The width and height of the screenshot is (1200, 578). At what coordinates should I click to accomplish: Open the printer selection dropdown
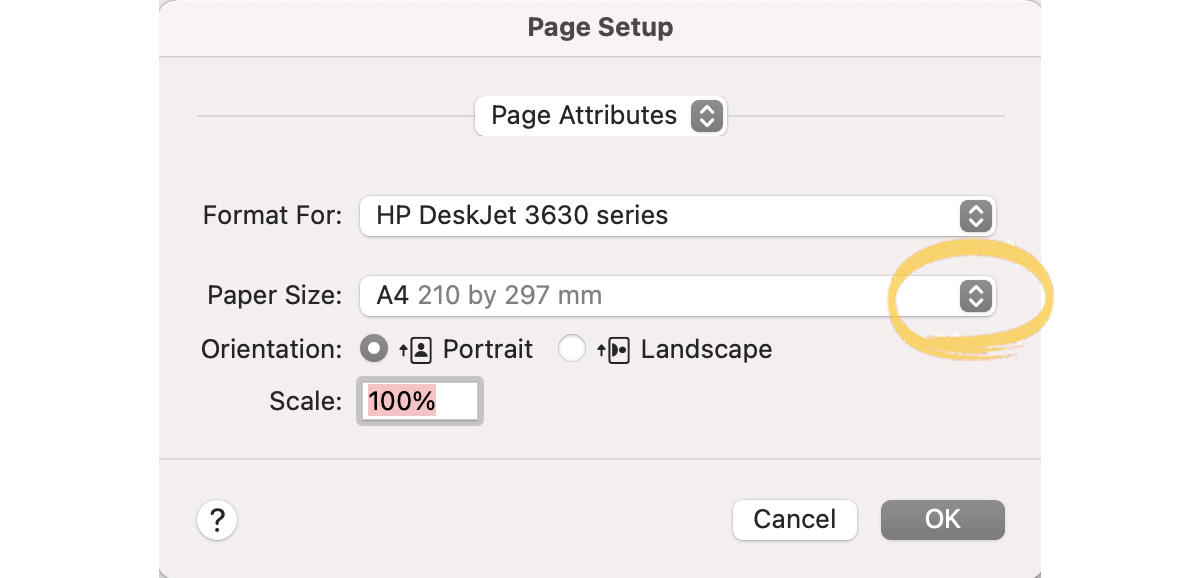coord(677,216)
